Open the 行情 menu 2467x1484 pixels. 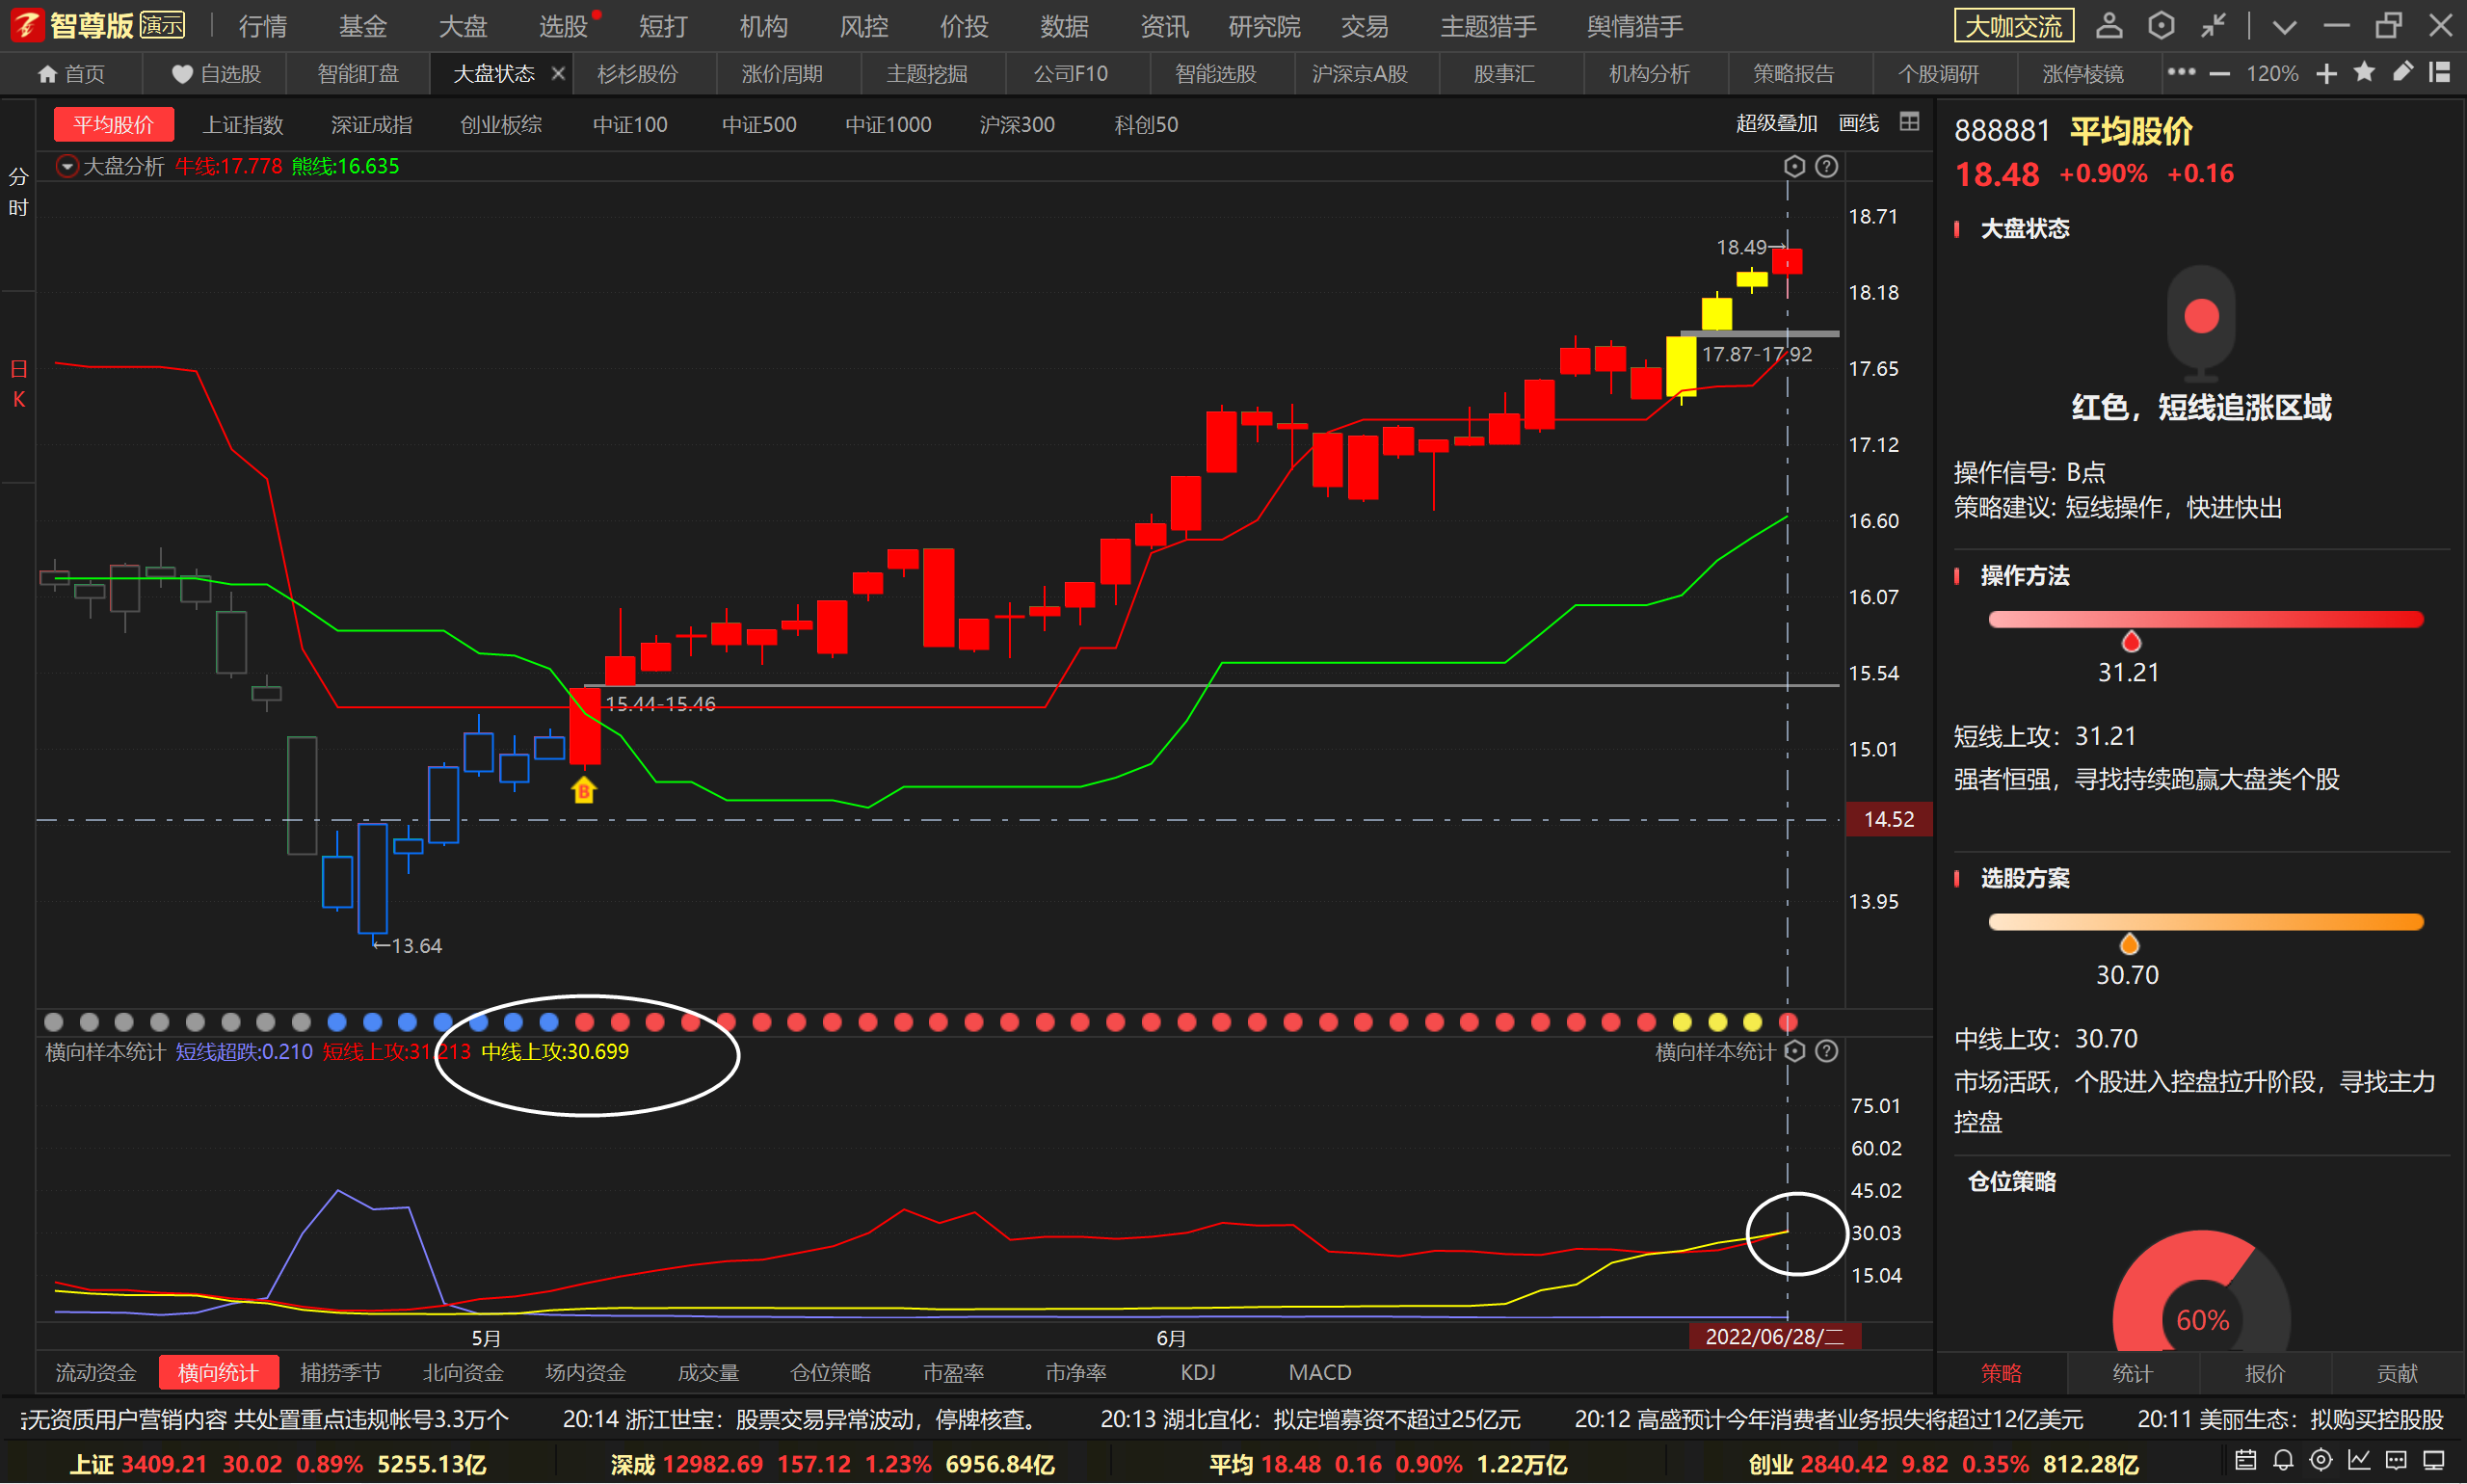point(263,26)
